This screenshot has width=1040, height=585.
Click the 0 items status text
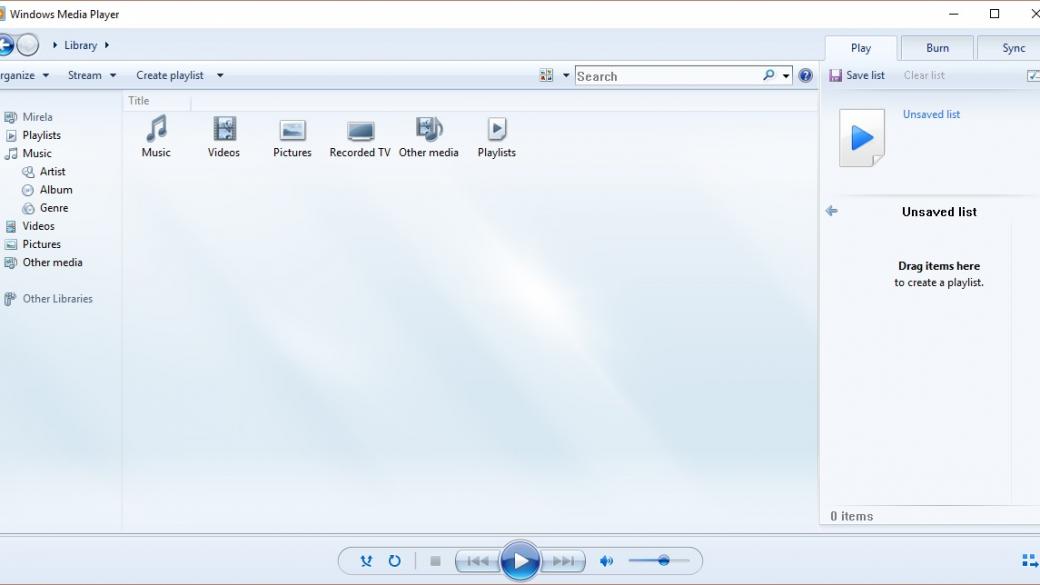coord(852,516)
